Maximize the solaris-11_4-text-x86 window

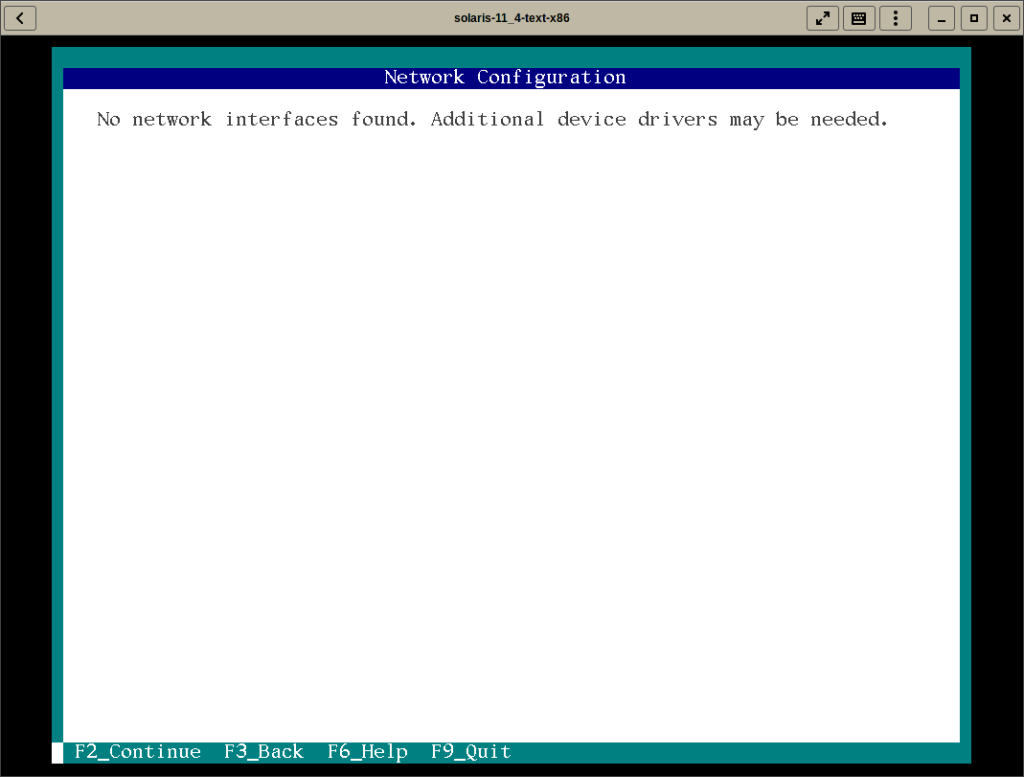[x=974, y=18]
